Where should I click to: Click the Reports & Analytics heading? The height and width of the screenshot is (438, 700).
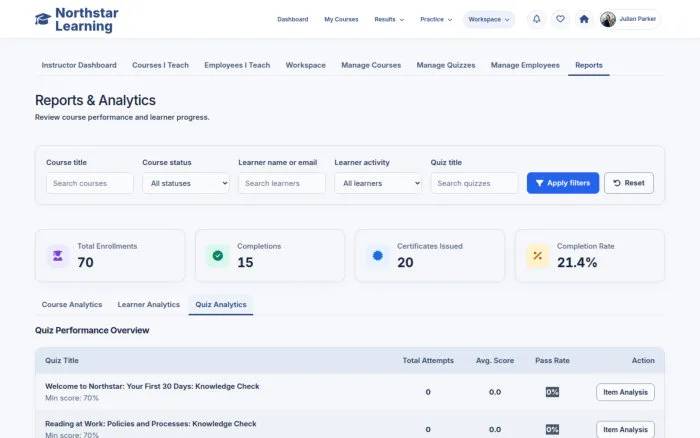[95, 100]
